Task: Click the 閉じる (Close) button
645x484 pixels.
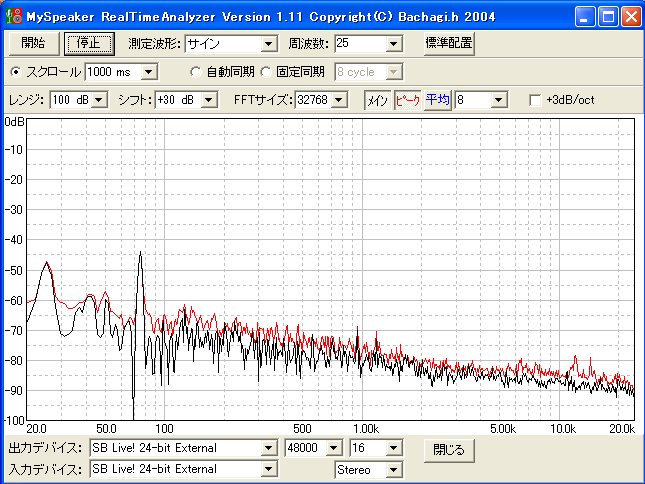Action: click(449, 449)
